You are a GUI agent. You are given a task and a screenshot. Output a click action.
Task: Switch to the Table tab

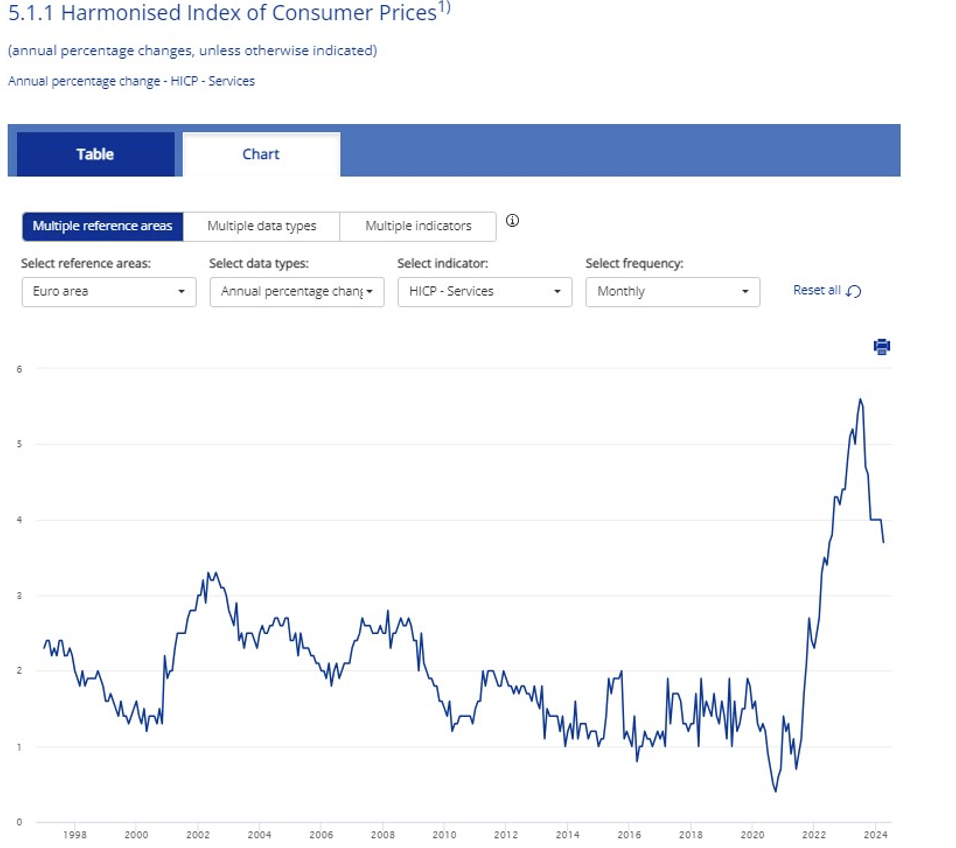[x=95, y=154]
